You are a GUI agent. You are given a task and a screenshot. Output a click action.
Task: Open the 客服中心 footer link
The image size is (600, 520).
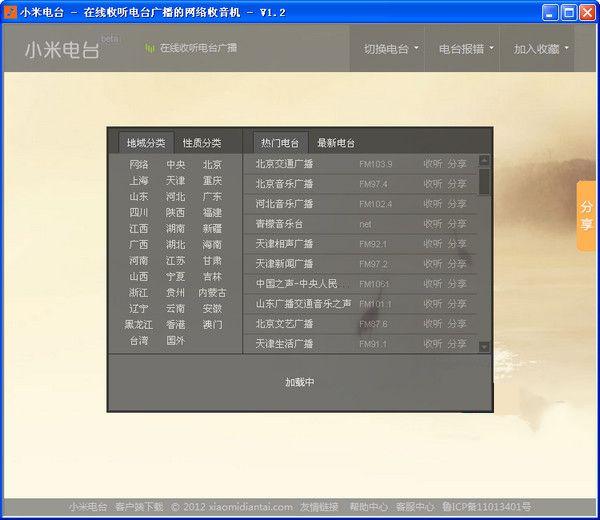point(415,507)
